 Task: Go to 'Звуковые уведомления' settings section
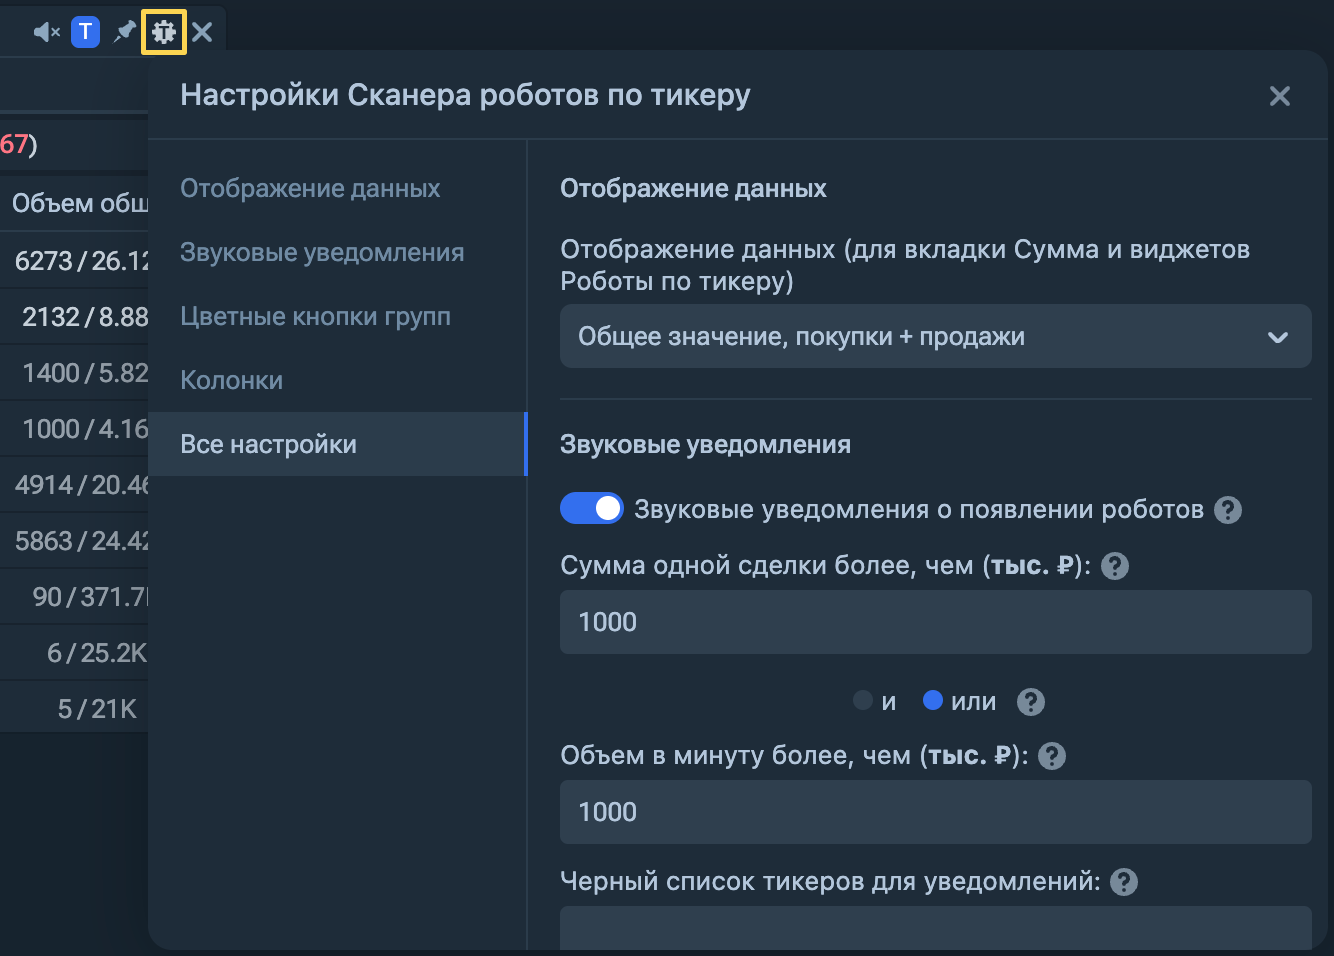[x=322, y=252]
